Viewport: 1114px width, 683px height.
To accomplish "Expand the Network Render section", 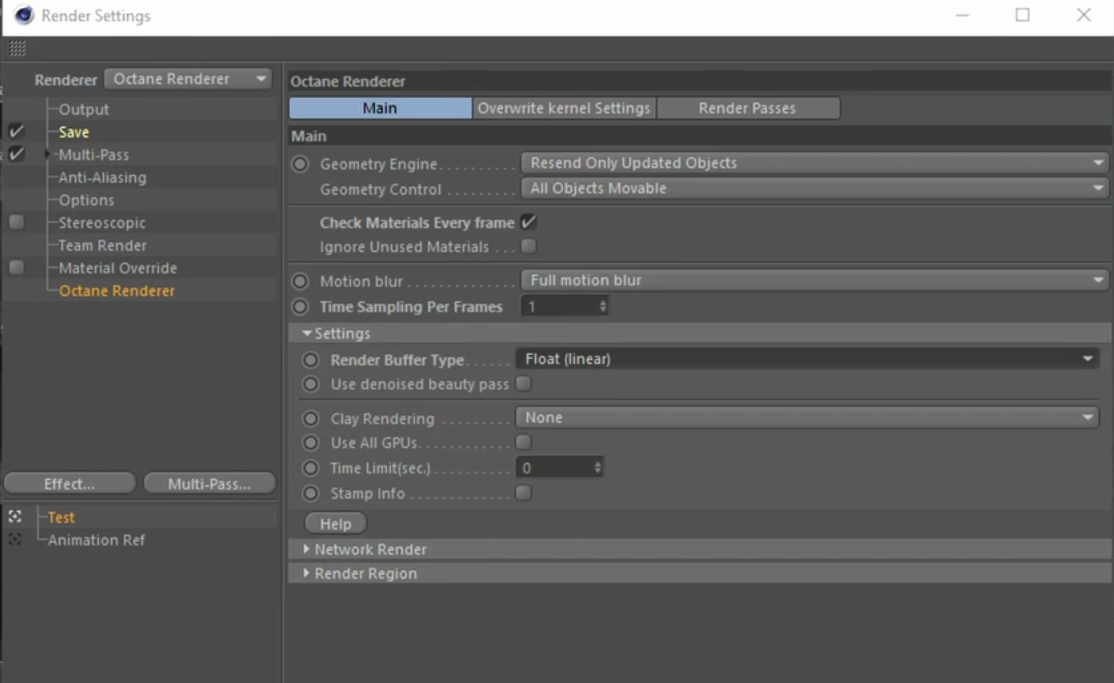I will pos(370,549).
